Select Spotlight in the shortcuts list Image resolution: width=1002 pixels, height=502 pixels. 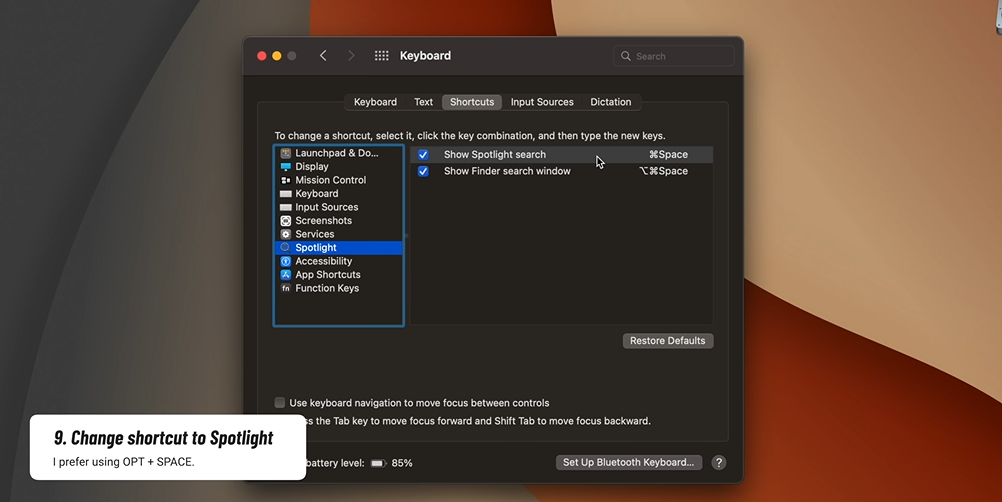(x=339, y=248)
